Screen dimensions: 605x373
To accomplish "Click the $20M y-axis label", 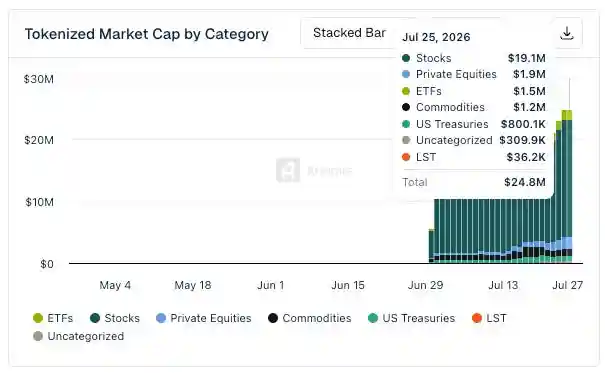I will 39,140.
